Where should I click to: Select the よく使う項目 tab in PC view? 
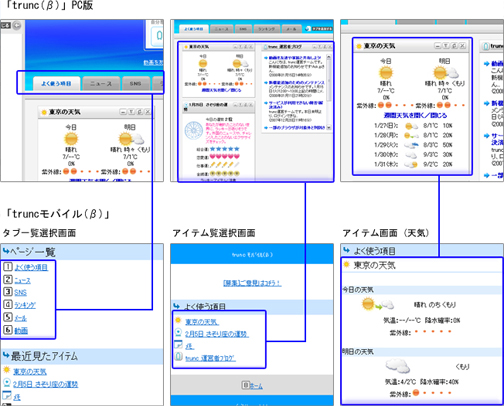pos(56,84)
